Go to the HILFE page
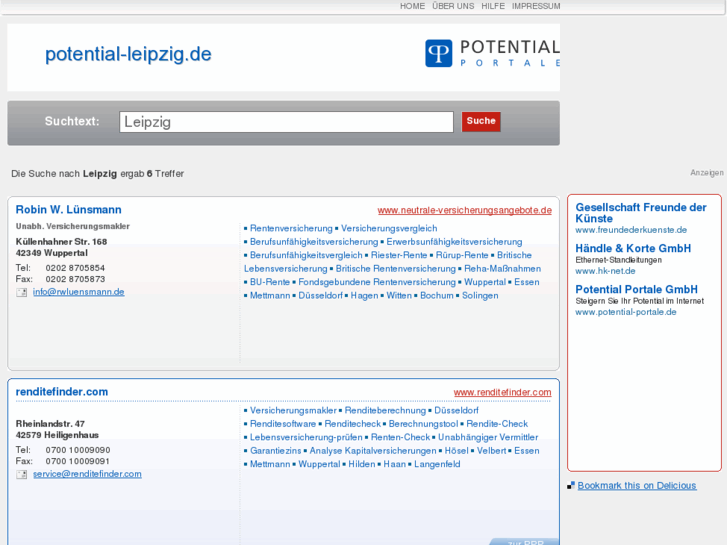This screenshot has width=727, height=545. 493,6
